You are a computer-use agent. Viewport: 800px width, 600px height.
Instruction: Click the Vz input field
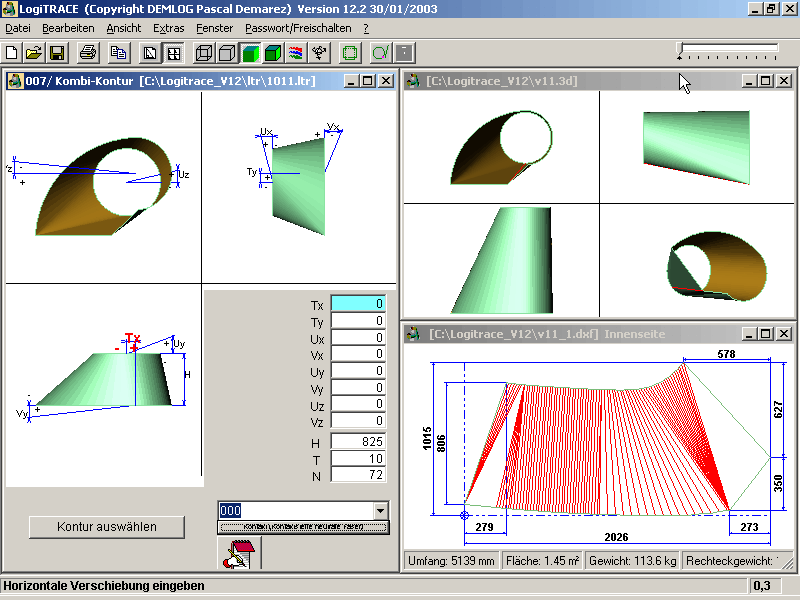click(x=358, y=421)
